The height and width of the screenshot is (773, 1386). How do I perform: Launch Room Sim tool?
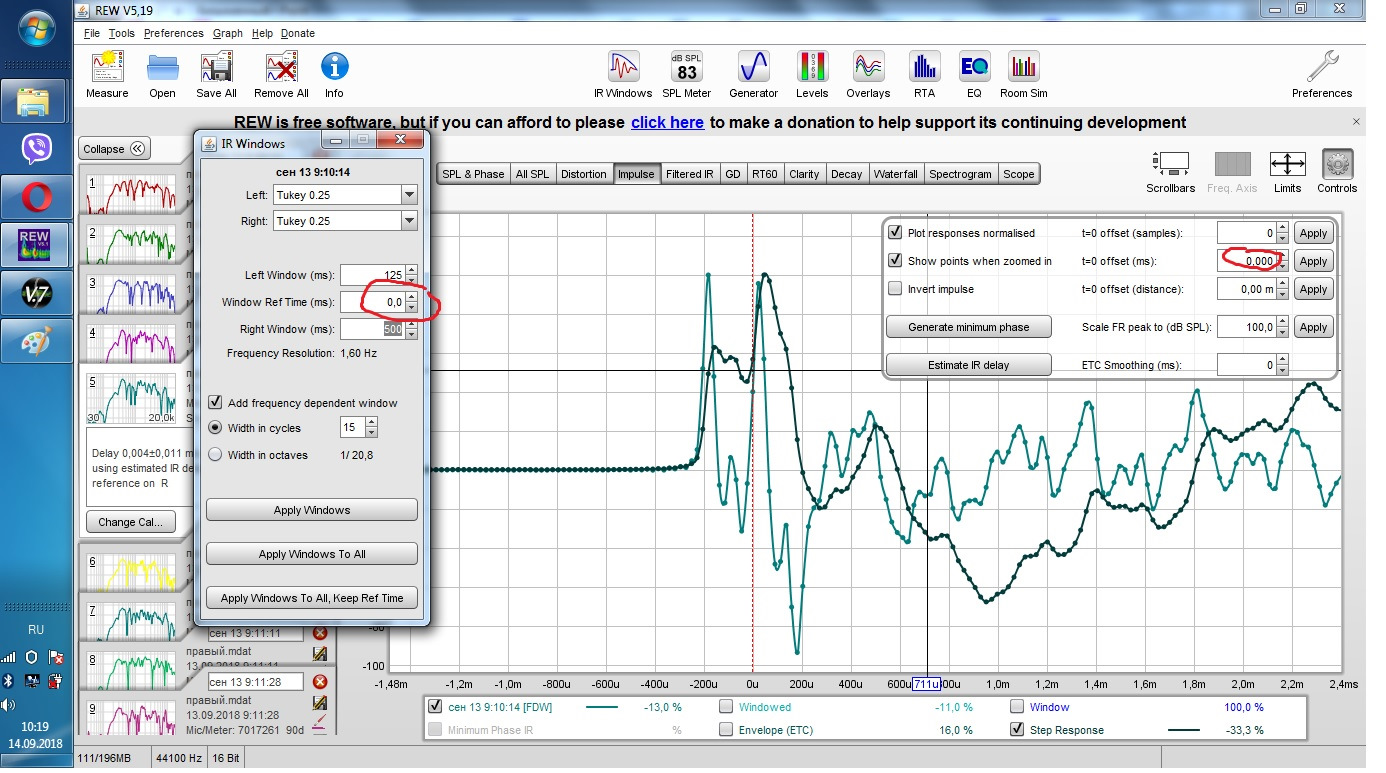click(1024, 67)
